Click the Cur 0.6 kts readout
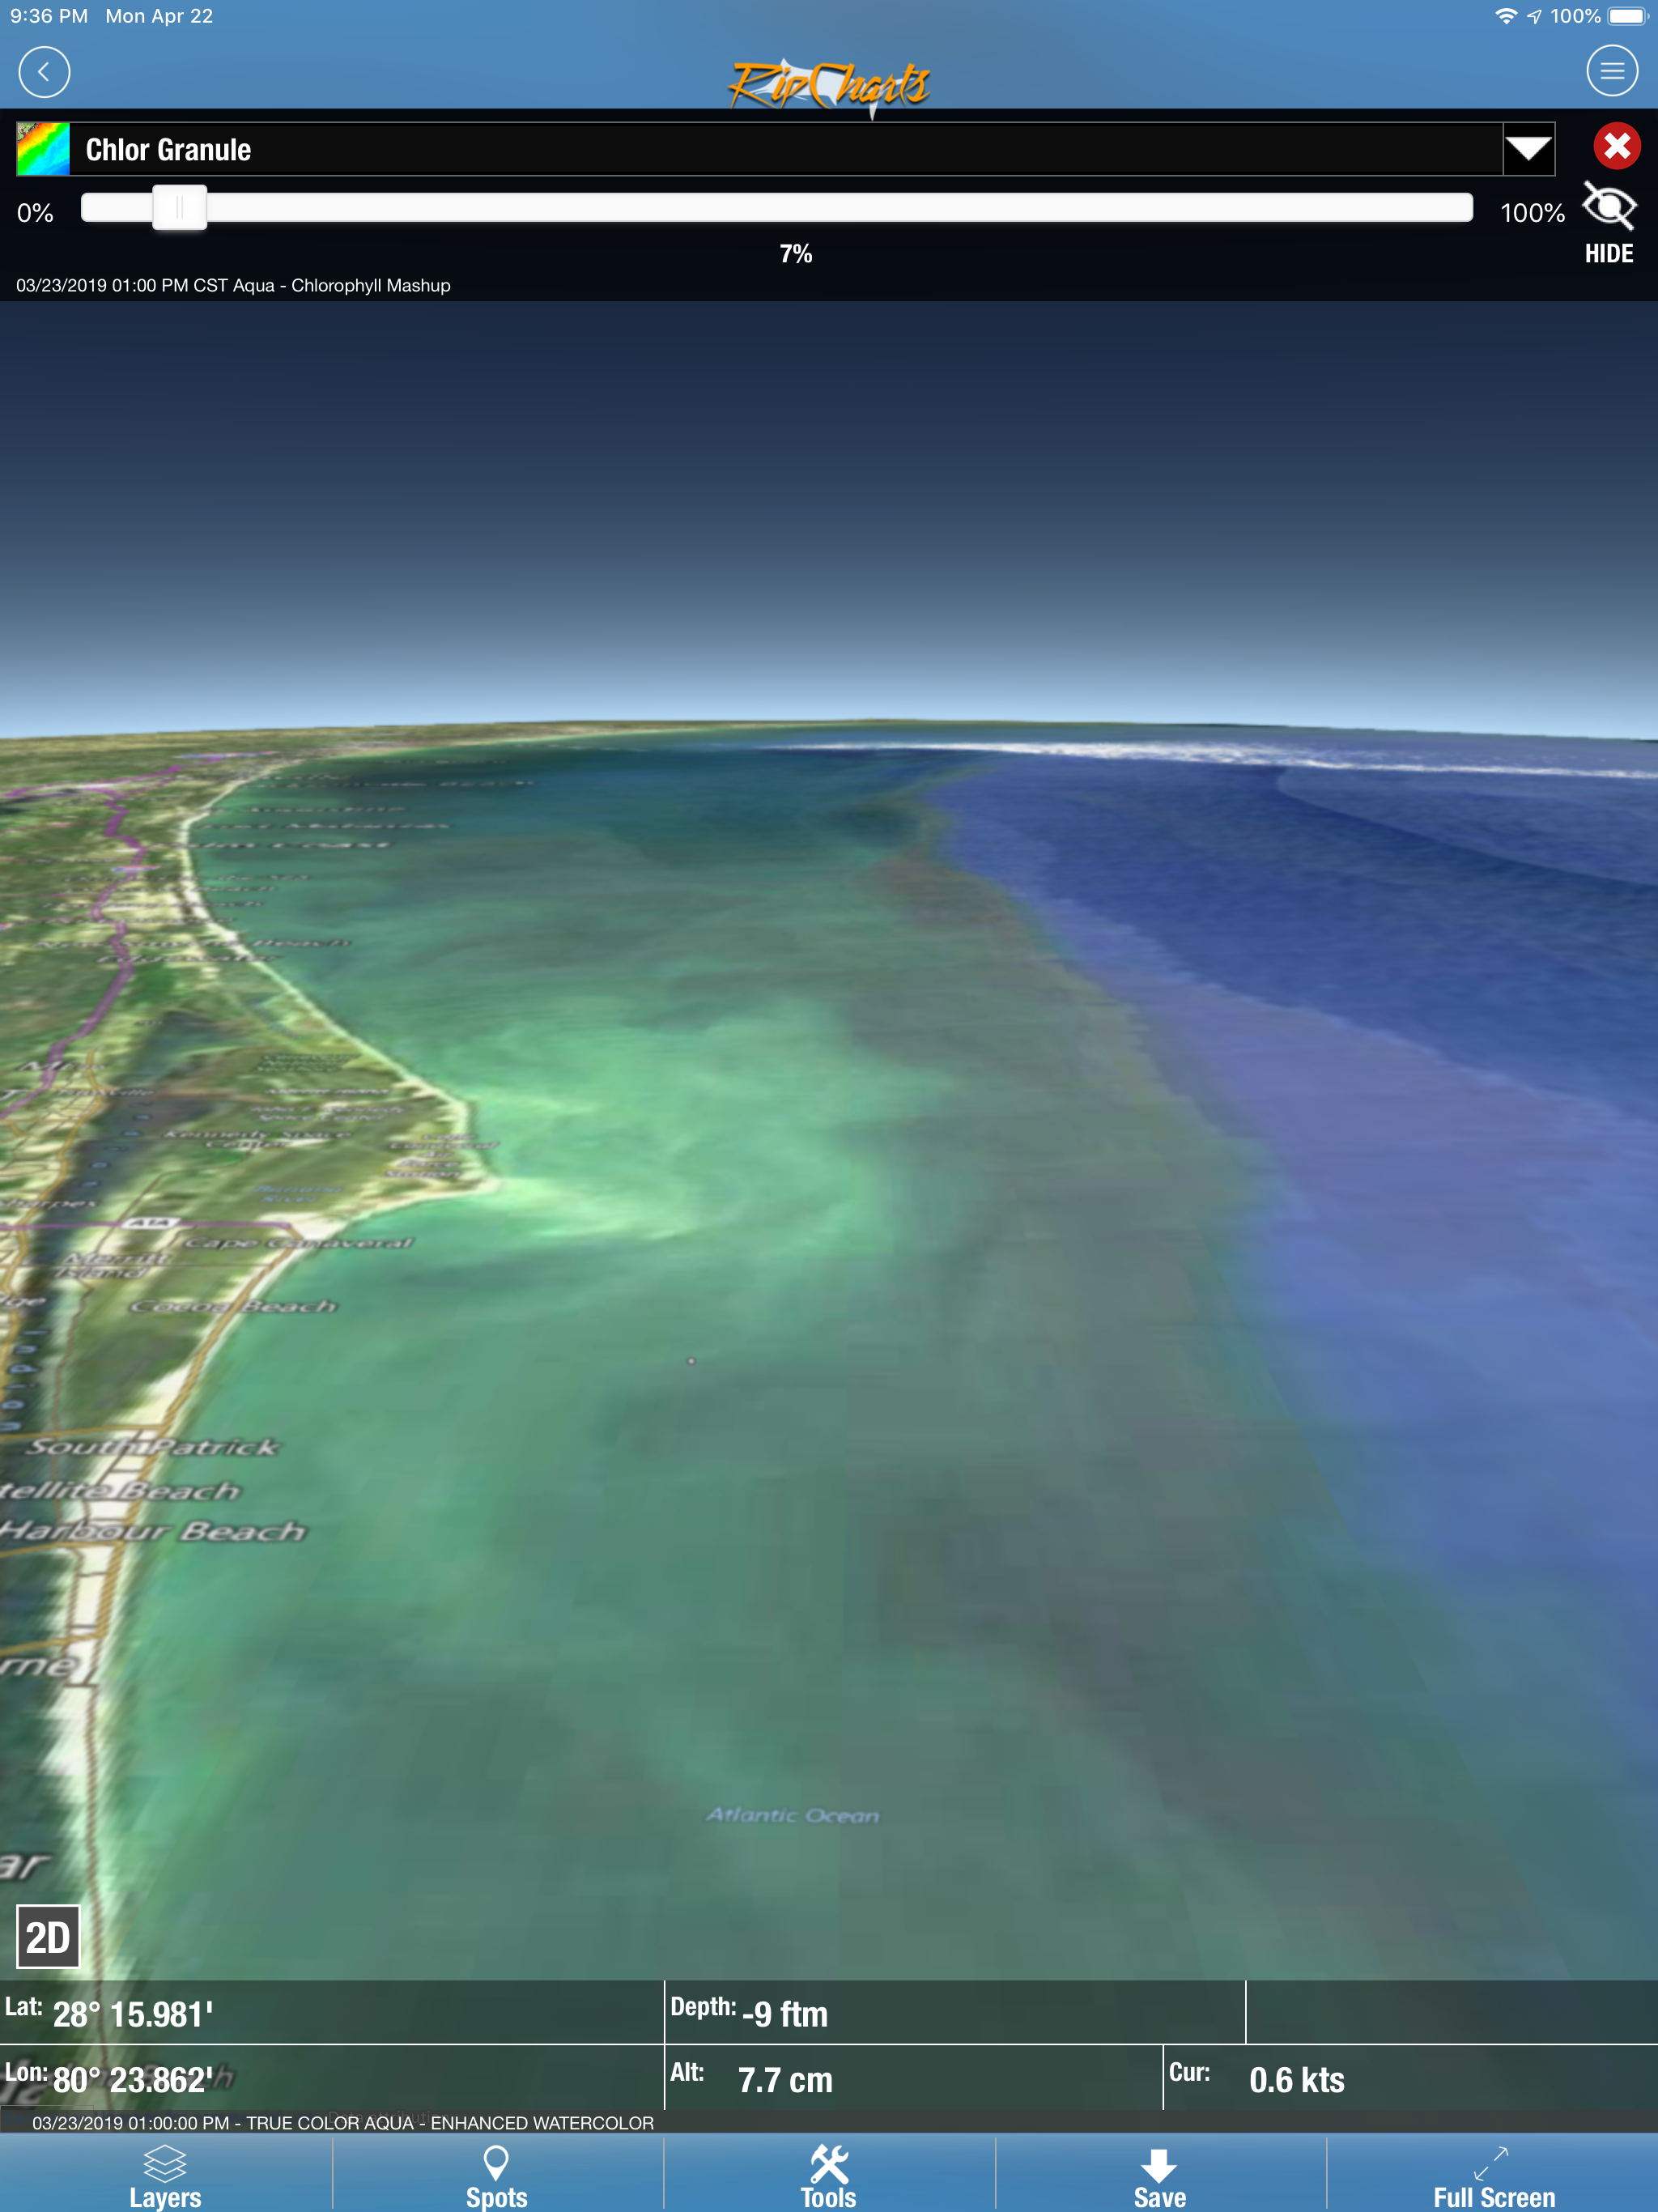The height and width of the screenshot is (2212, 1658). tap(1257, 2079)
